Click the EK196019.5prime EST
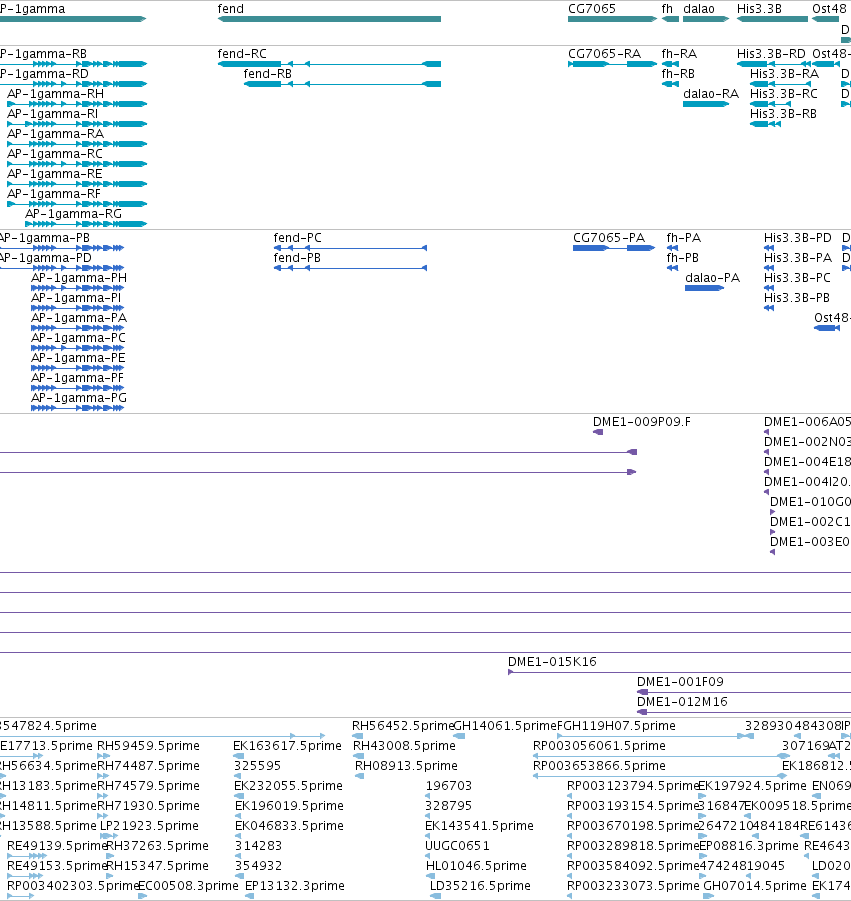 [x=238, y=817]
